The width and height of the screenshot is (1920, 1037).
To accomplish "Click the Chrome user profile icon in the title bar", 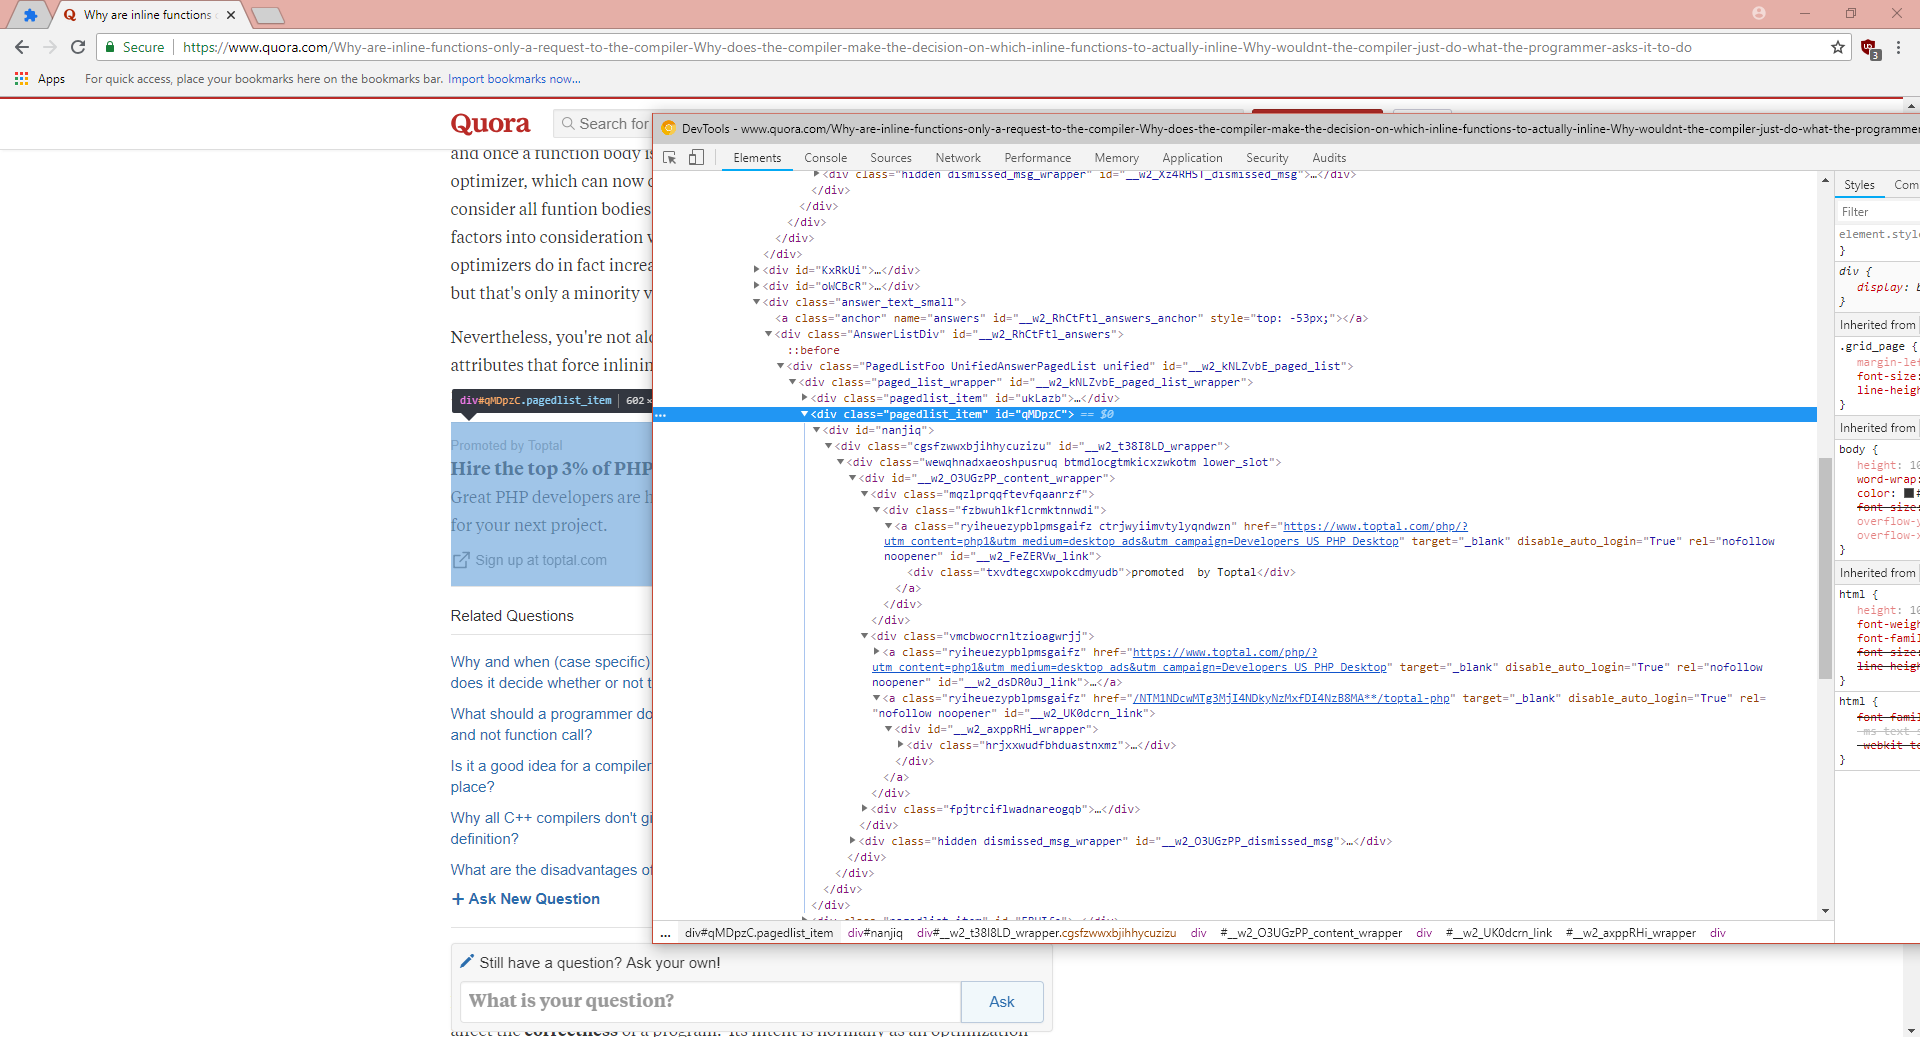I will click(1759, 13).
